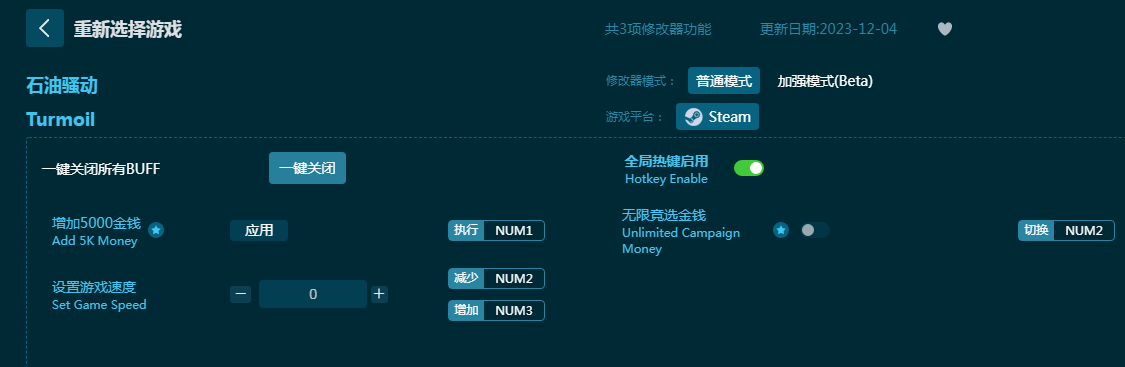Click the game speed value field
Screen dimensions: 1125x367
[x=313, y=294]
